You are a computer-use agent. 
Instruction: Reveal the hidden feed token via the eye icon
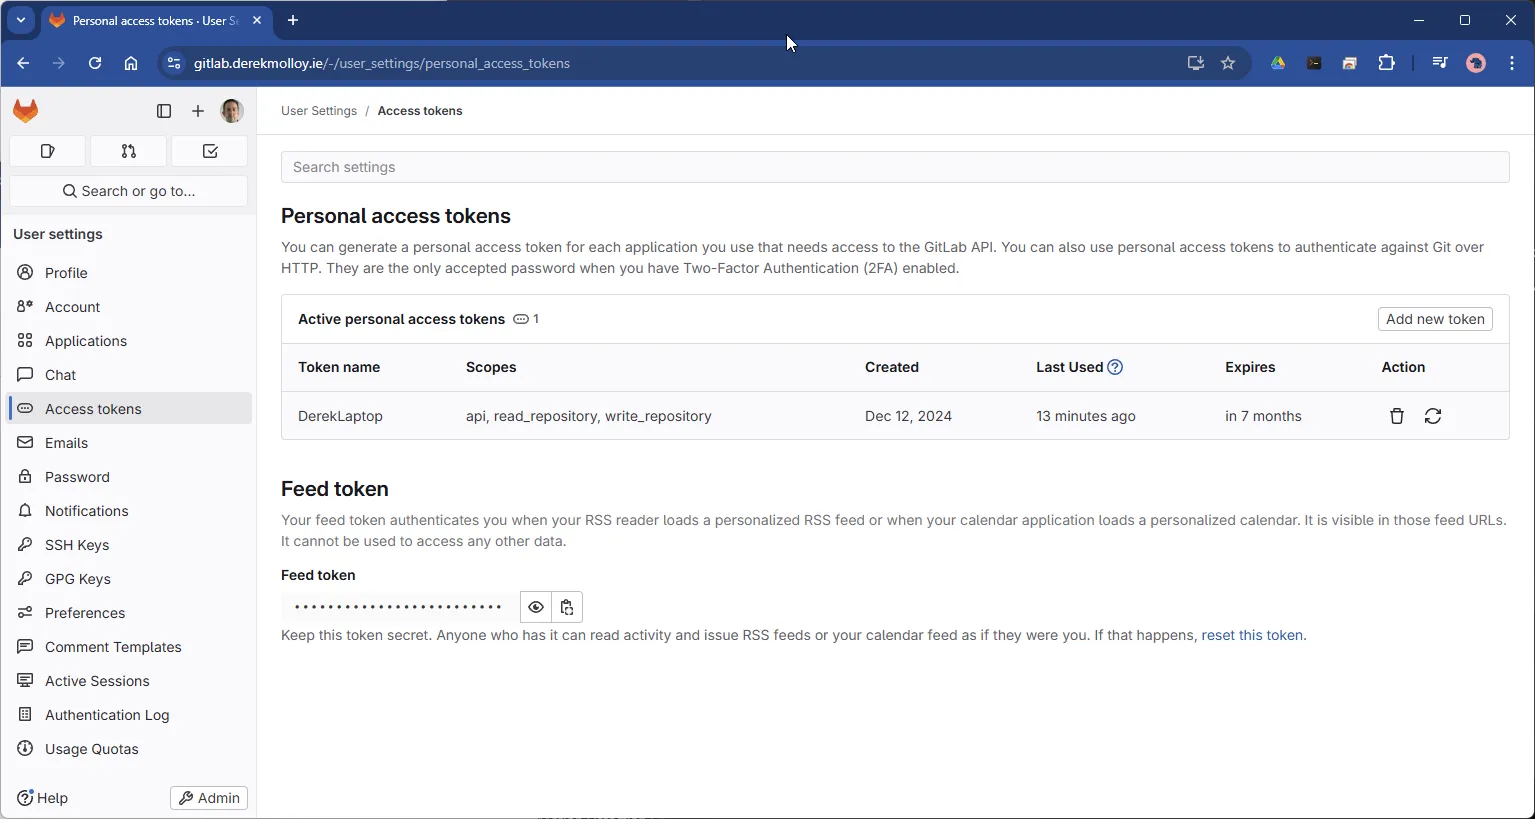pyautogui.click(x=536, y=607)
